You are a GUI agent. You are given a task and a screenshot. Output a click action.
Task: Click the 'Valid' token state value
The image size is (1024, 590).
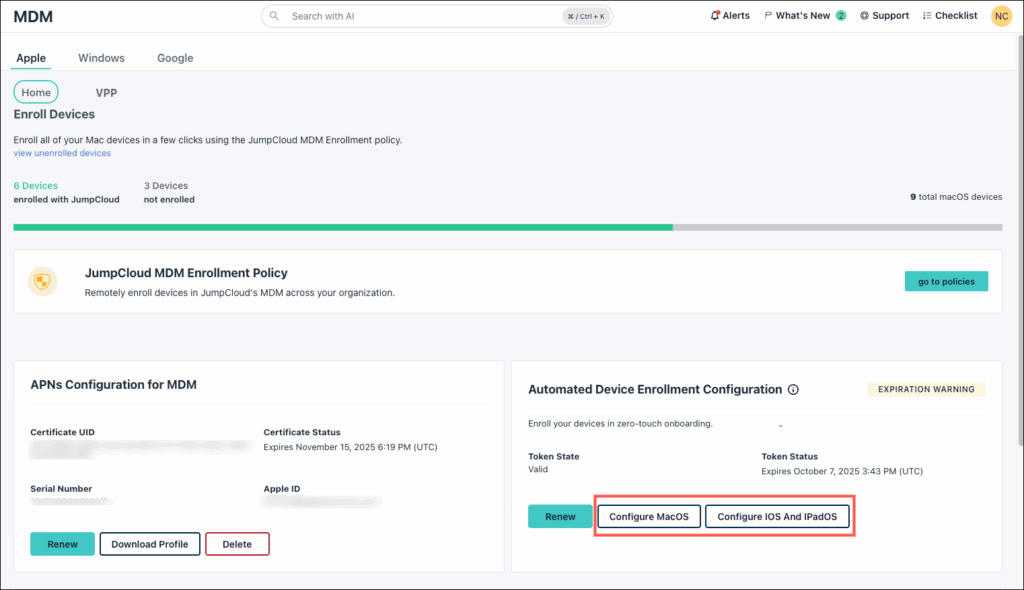[x=537, y=469]
